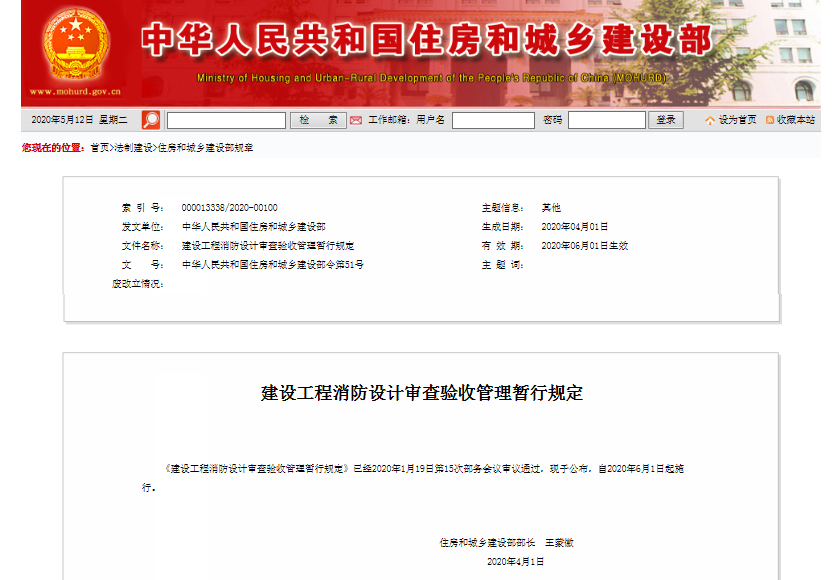
Task: Click the orange search magnifier icon
Action: (151, 120)
